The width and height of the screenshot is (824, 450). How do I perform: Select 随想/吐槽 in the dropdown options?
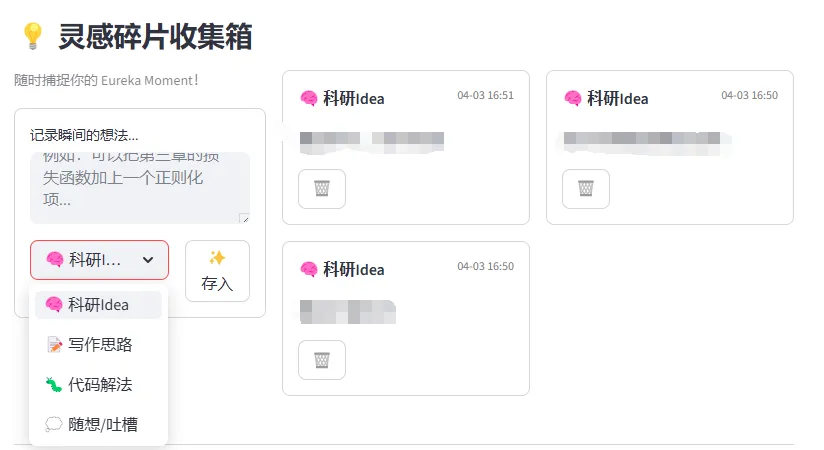[102, 425]
